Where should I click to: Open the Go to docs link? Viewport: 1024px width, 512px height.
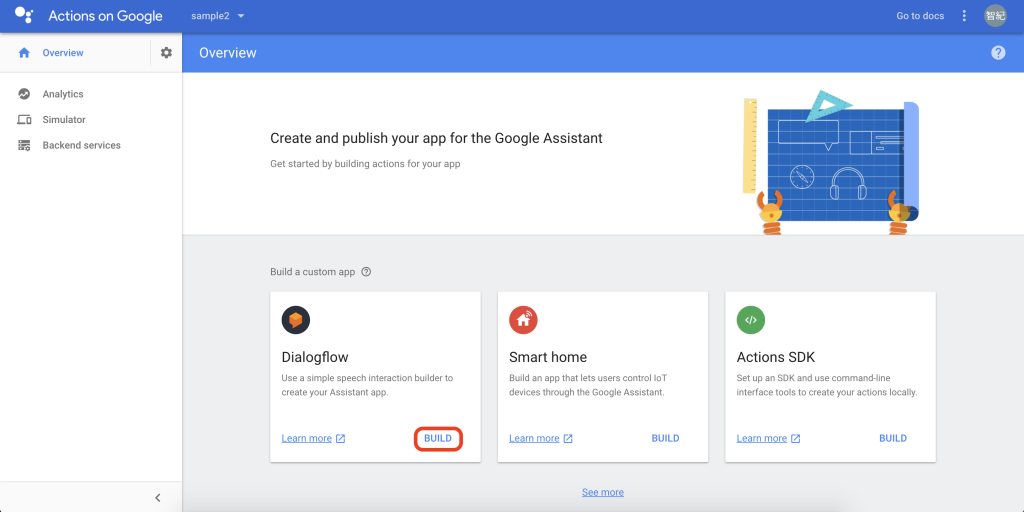click(920, 16)
